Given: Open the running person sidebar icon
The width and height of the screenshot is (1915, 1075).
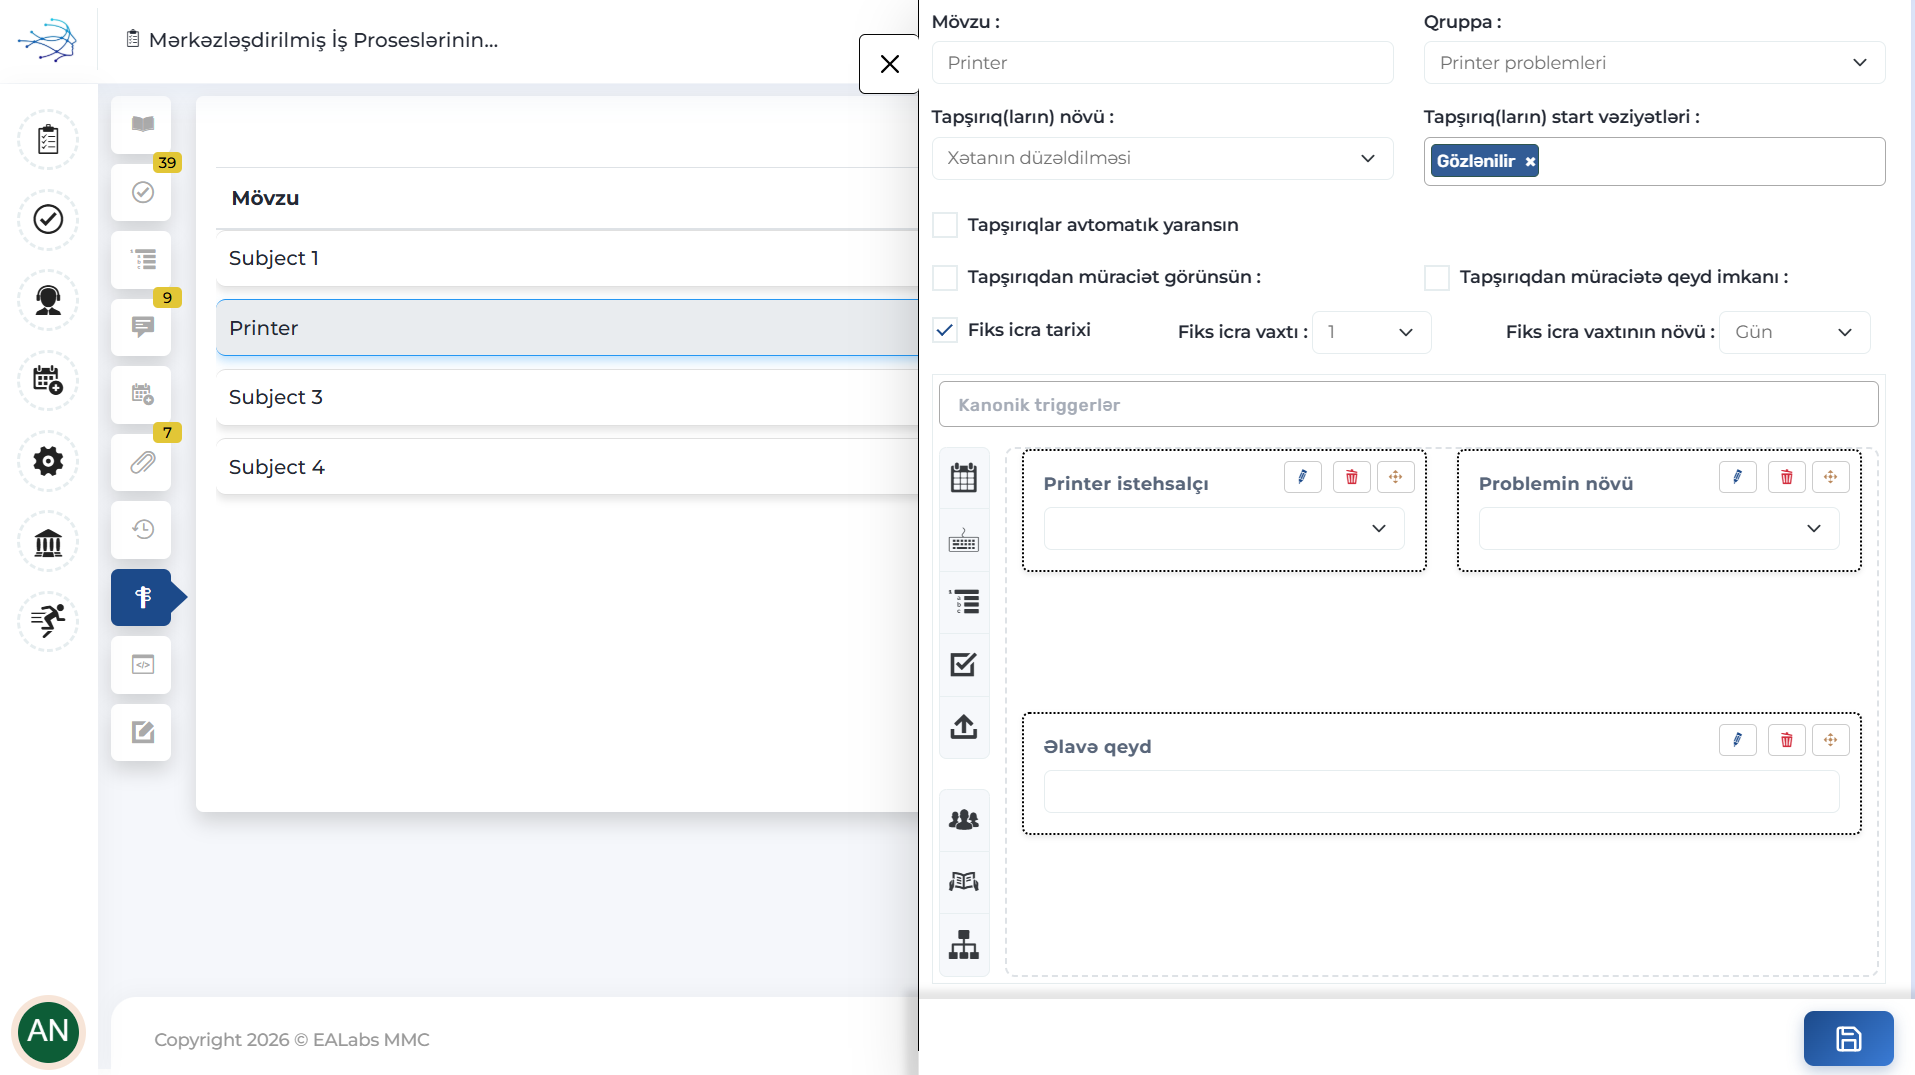Looking at the screenshot, I should [x=48, y=621].
